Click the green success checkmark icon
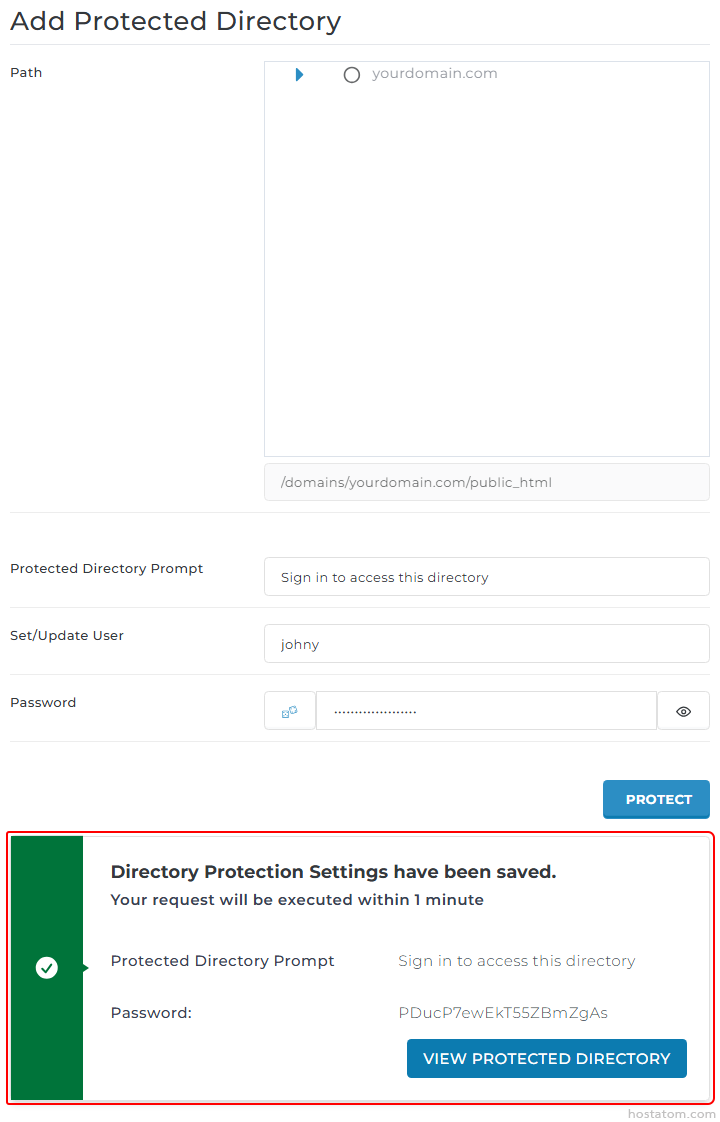The image size is (720, 1122). (47, 968)
